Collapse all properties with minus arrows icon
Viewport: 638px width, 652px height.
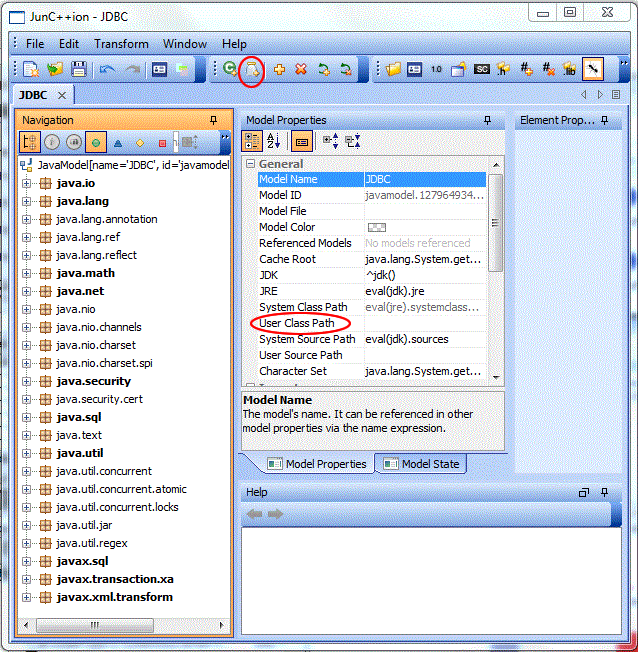(353, 141)
